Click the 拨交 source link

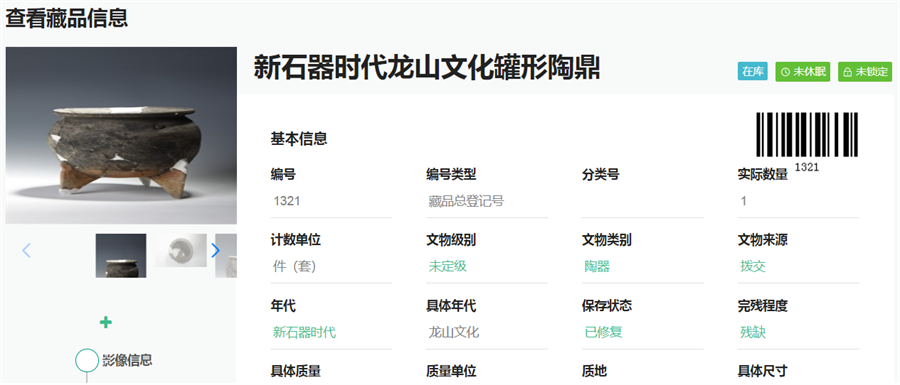point(753,267)
